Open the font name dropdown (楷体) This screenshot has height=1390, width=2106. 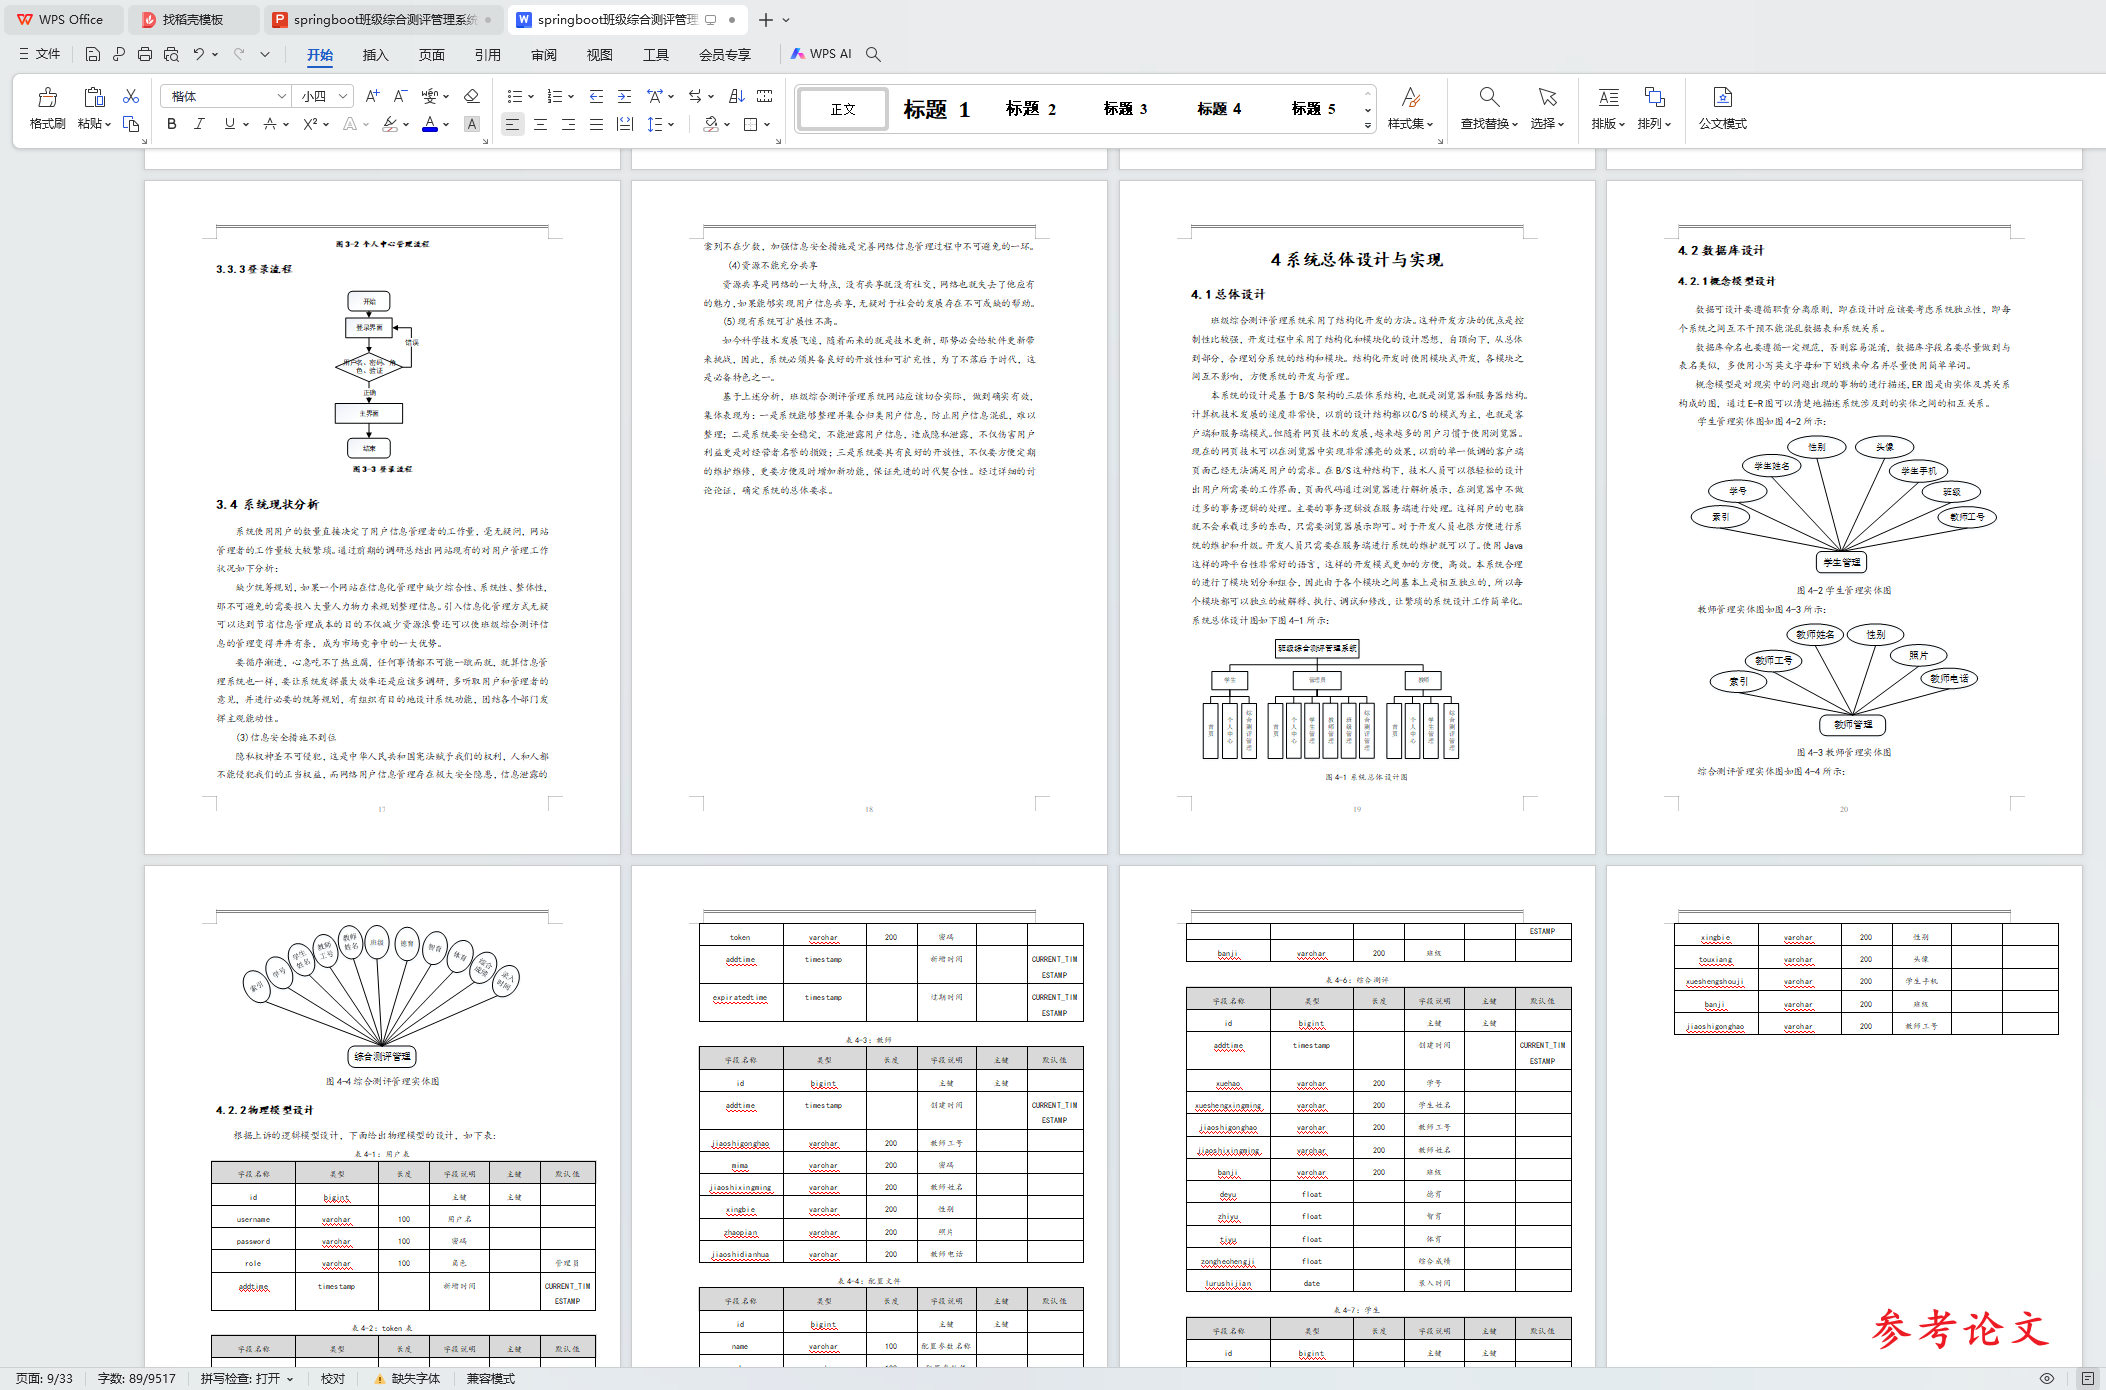pyautogui.click(x=281, y=96)
